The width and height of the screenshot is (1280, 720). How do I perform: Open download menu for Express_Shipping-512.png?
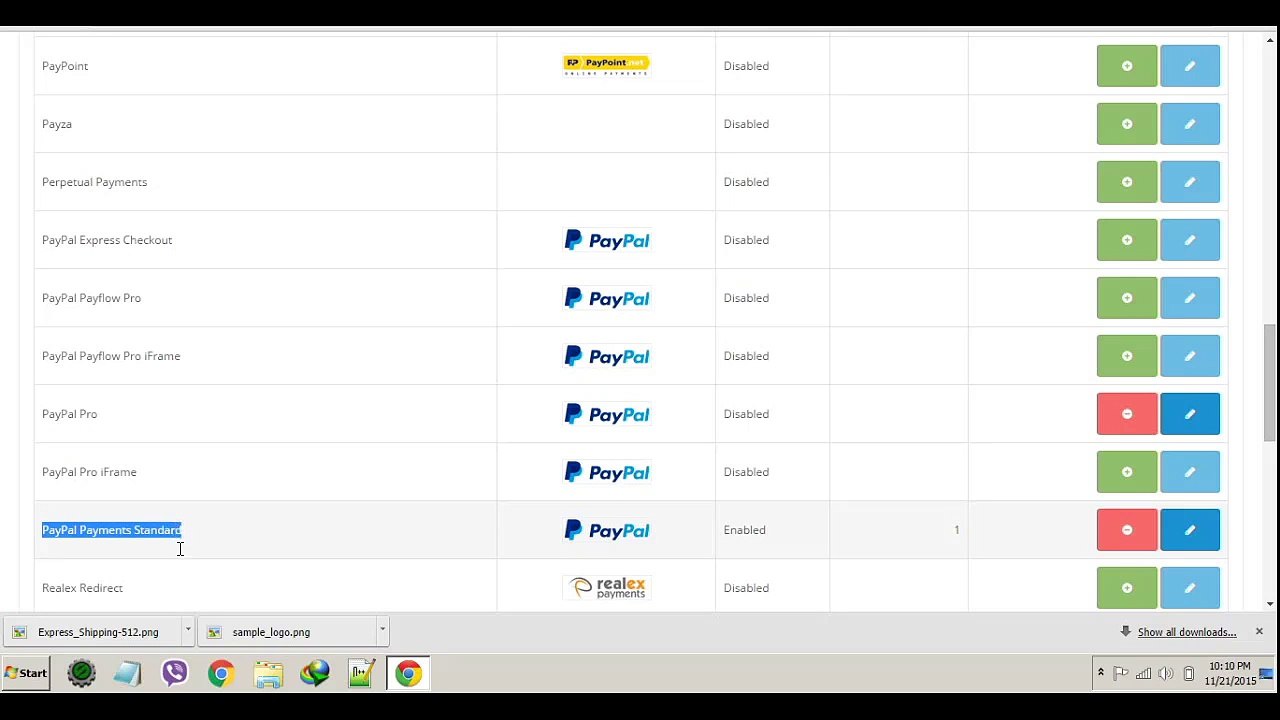click(187, 631)
